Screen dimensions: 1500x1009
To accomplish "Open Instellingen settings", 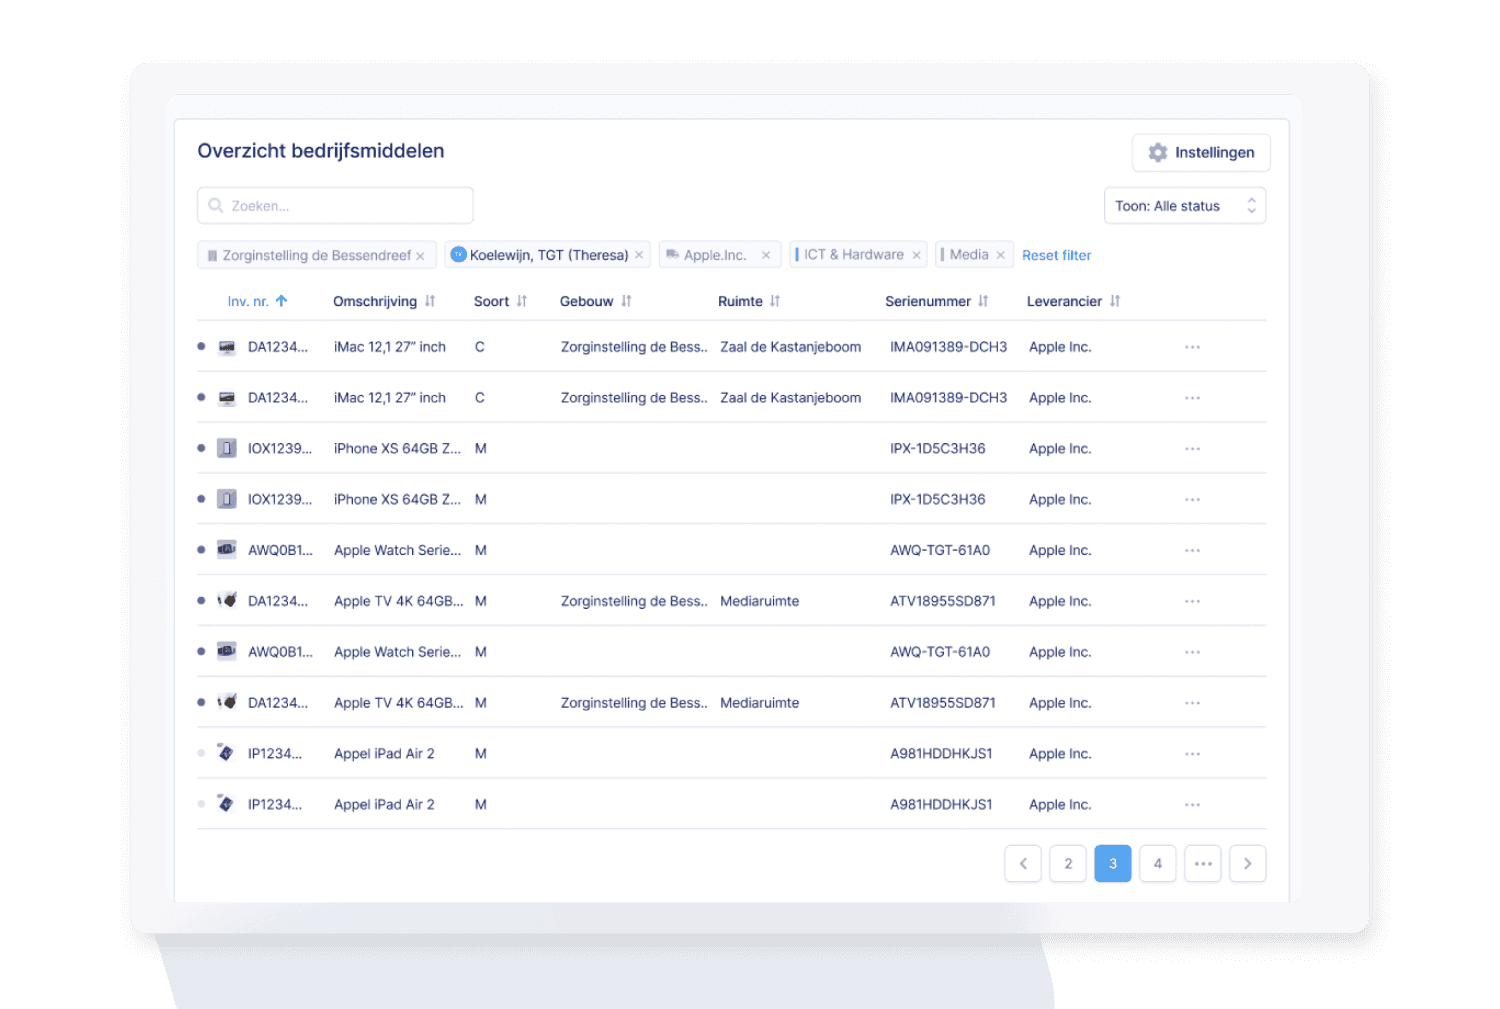I will 1201,153.
